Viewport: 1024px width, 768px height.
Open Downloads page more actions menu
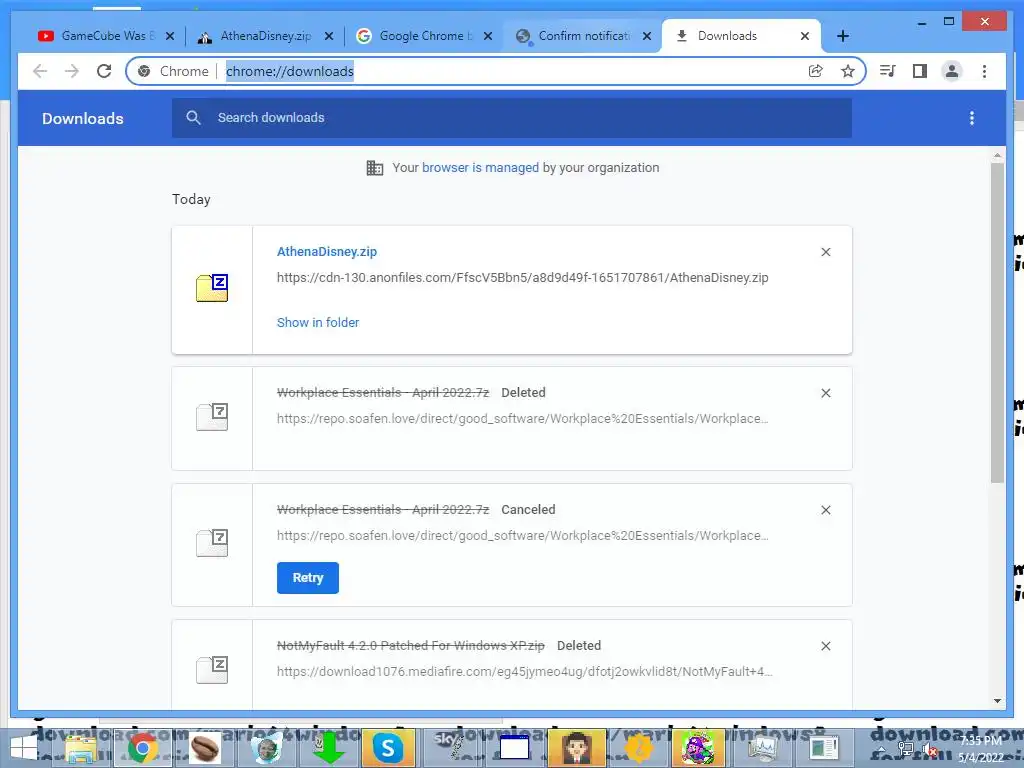972,118
